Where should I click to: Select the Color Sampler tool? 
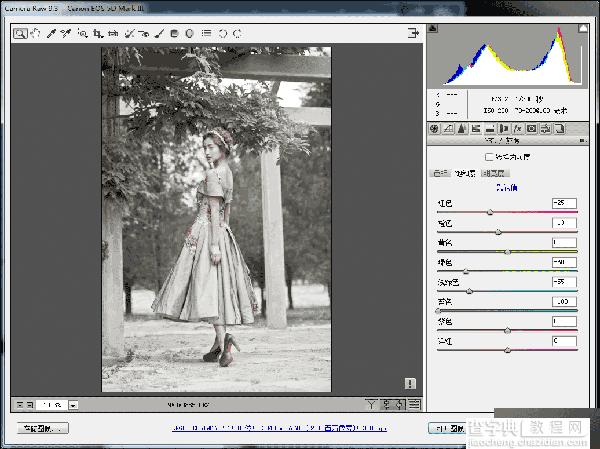pos(65,34)
